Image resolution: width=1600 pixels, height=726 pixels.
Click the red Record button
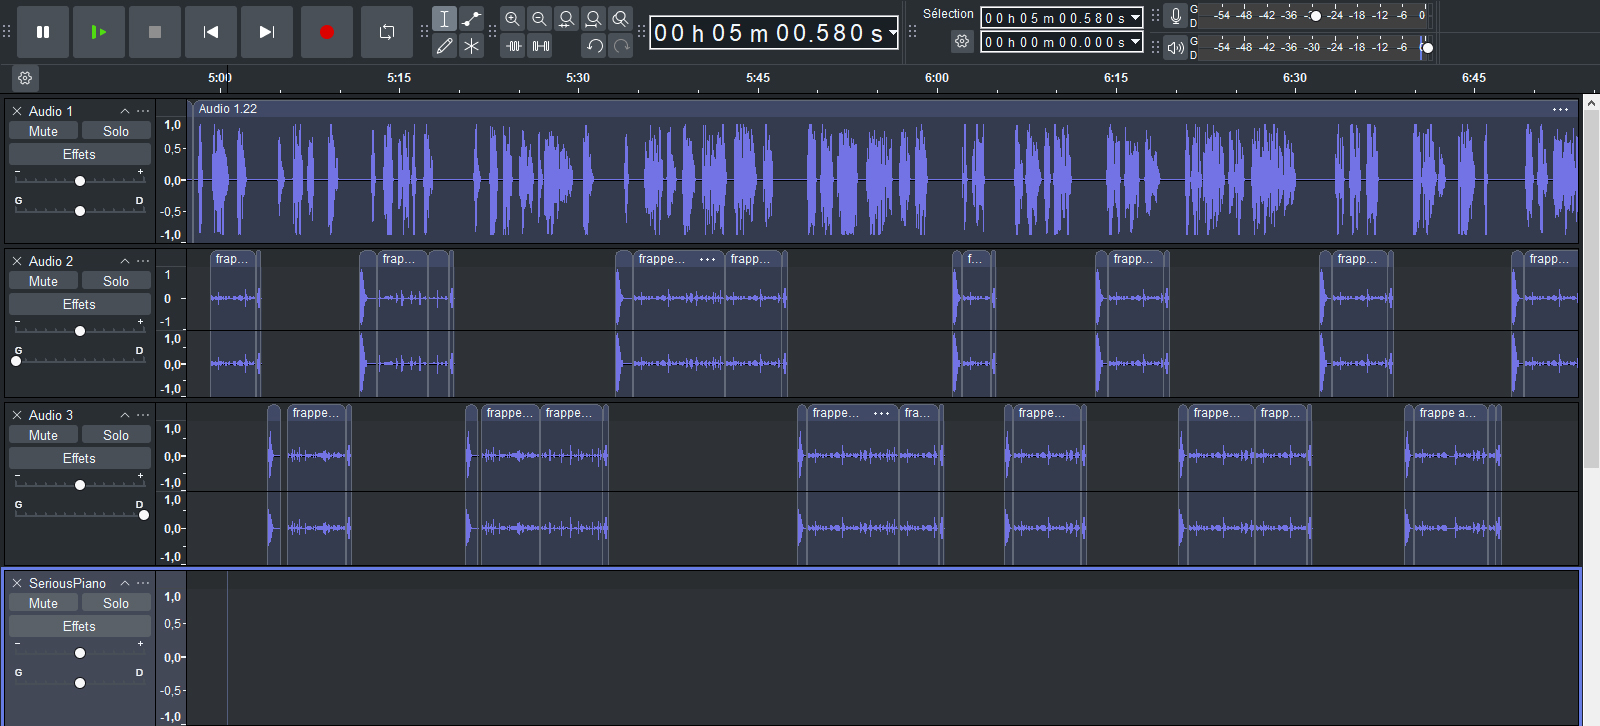click(x=326, y=32)
